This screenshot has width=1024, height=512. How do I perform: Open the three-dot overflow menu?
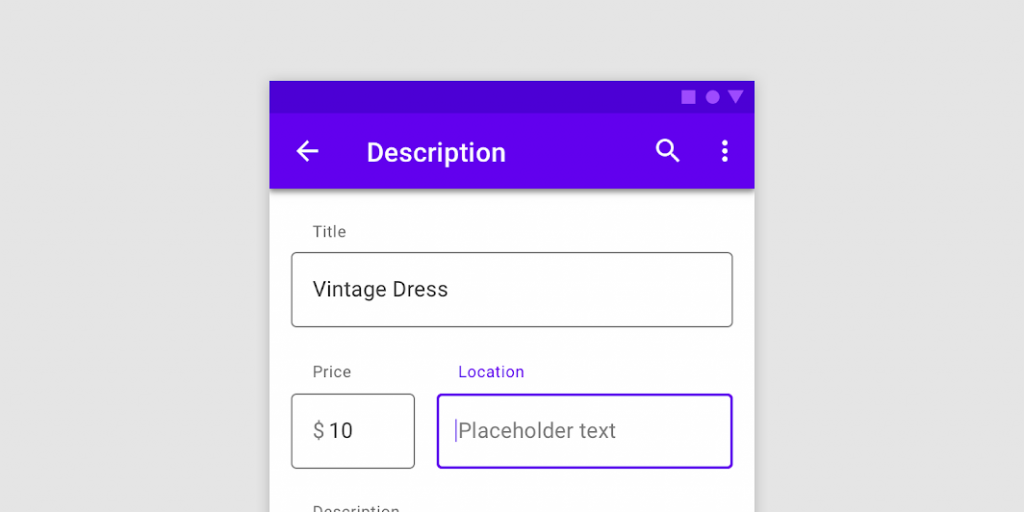[x=725, y=151]
